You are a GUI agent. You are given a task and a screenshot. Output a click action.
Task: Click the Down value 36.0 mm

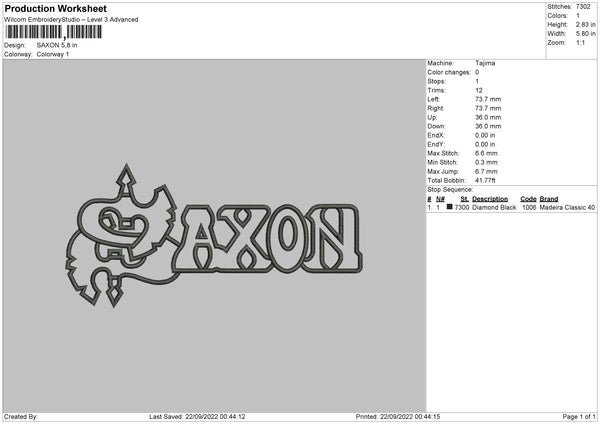pos(488,126)
